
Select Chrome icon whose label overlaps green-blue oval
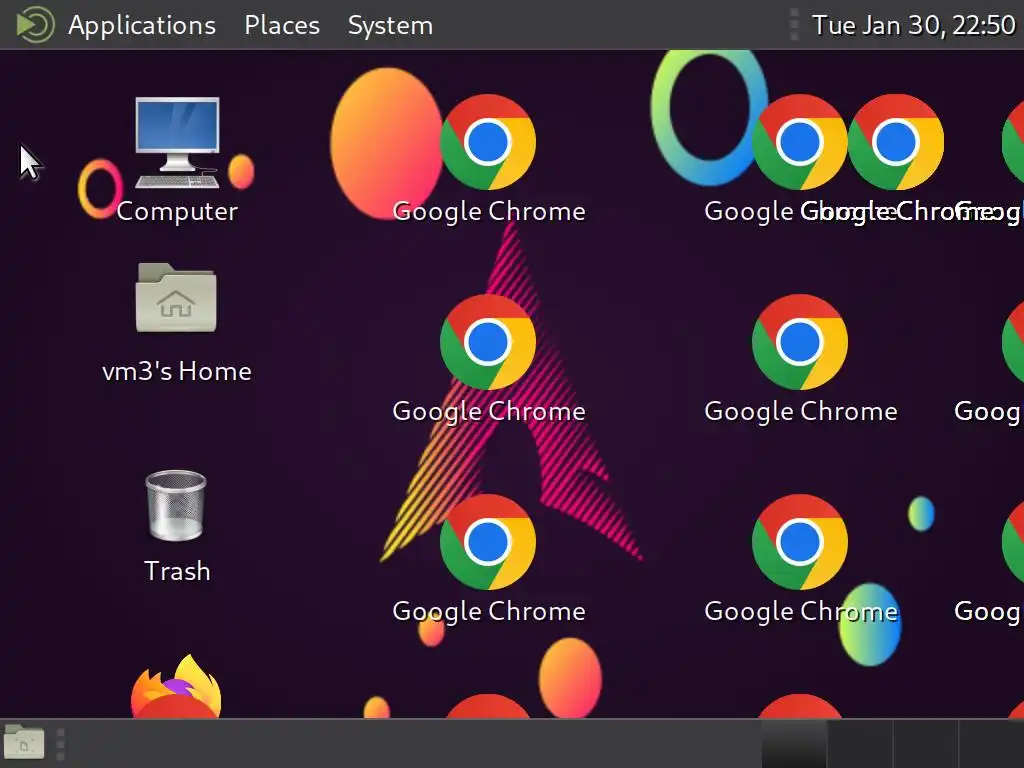[x=800, y=542]
